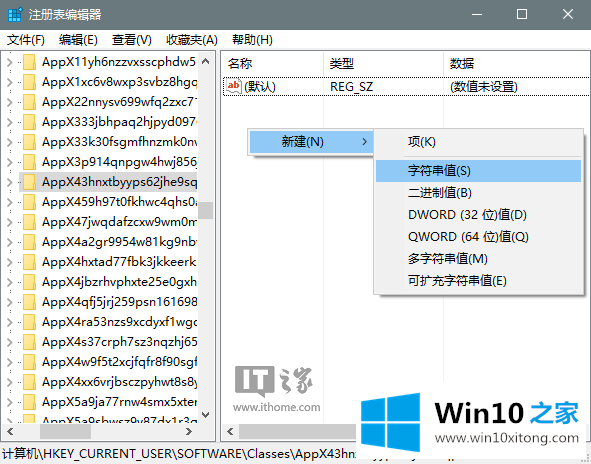Click tree horizontal scroll right arrow
The width and height of the screenshot is (591, 464).
189,432
